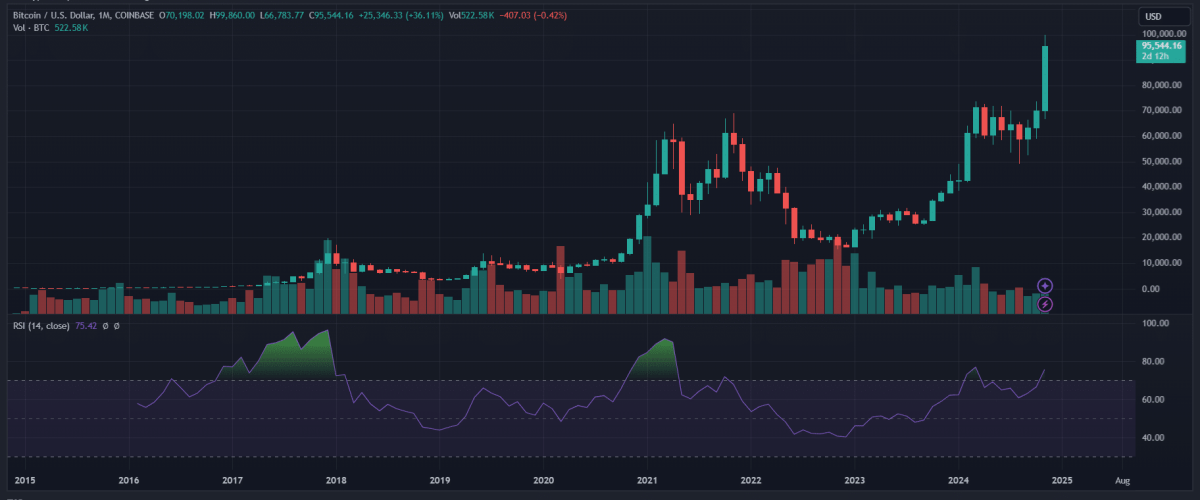The width and height of the screenshot is (1200, 500).
Task: Click the purple lightning bolt icon
Action: click(1045, 304)
